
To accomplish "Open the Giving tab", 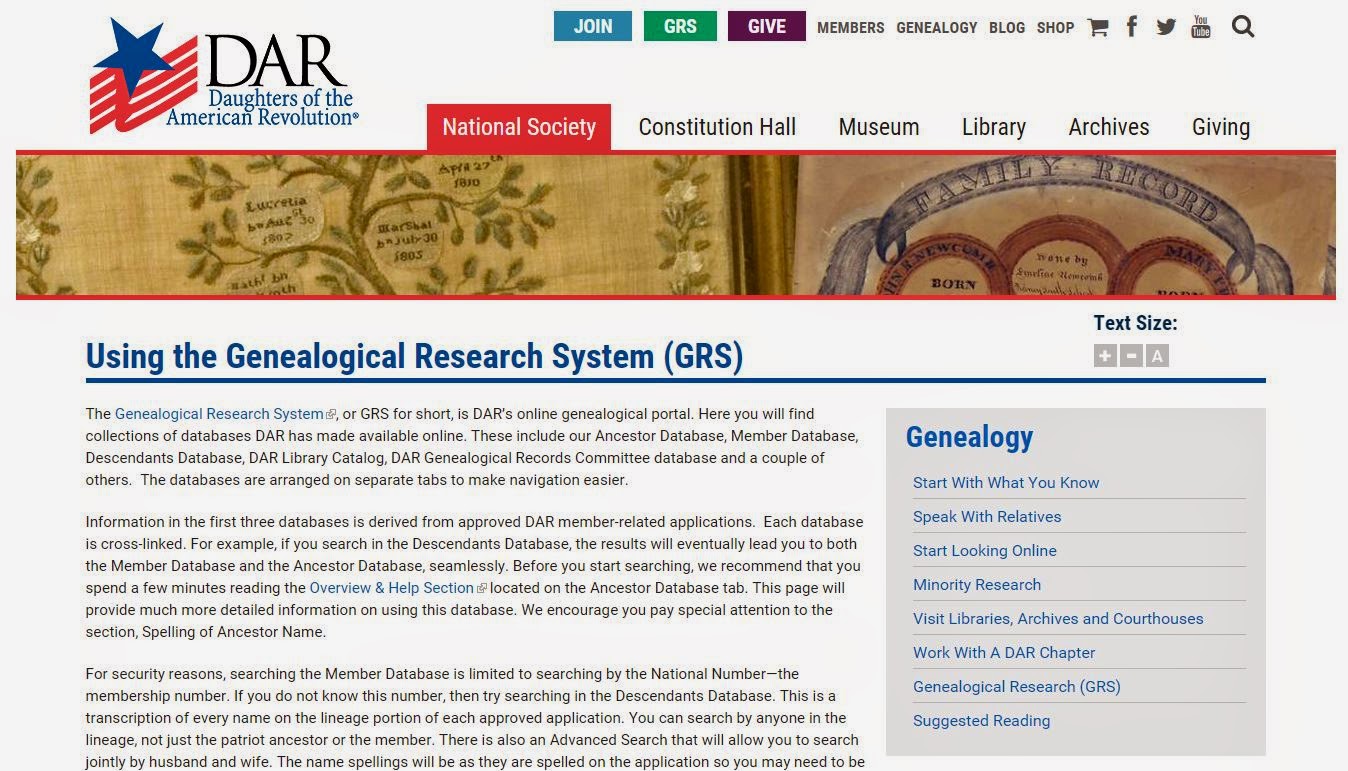I will pyautogui.click(x=1221, y=127).
